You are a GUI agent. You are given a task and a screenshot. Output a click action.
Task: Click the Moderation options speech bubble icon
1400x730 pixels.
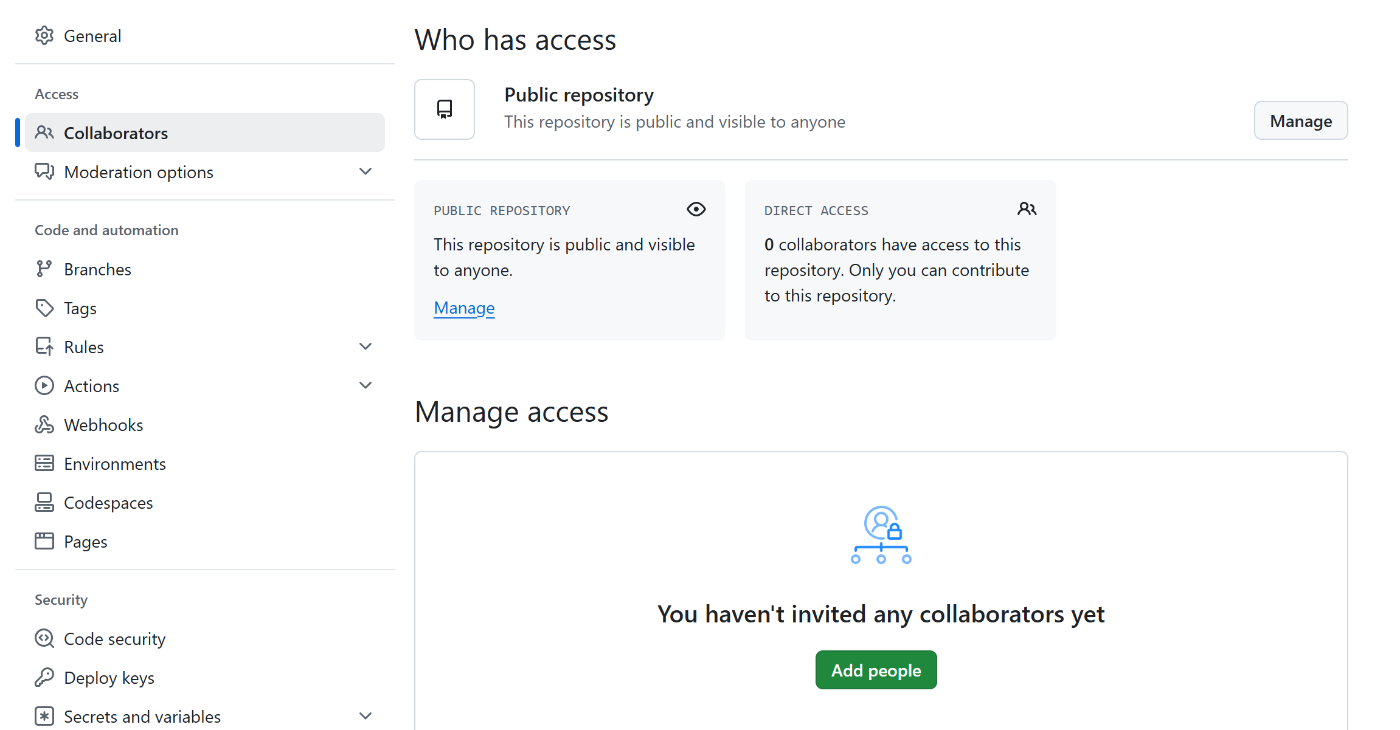pyautogui.click(x=44, y=172)
